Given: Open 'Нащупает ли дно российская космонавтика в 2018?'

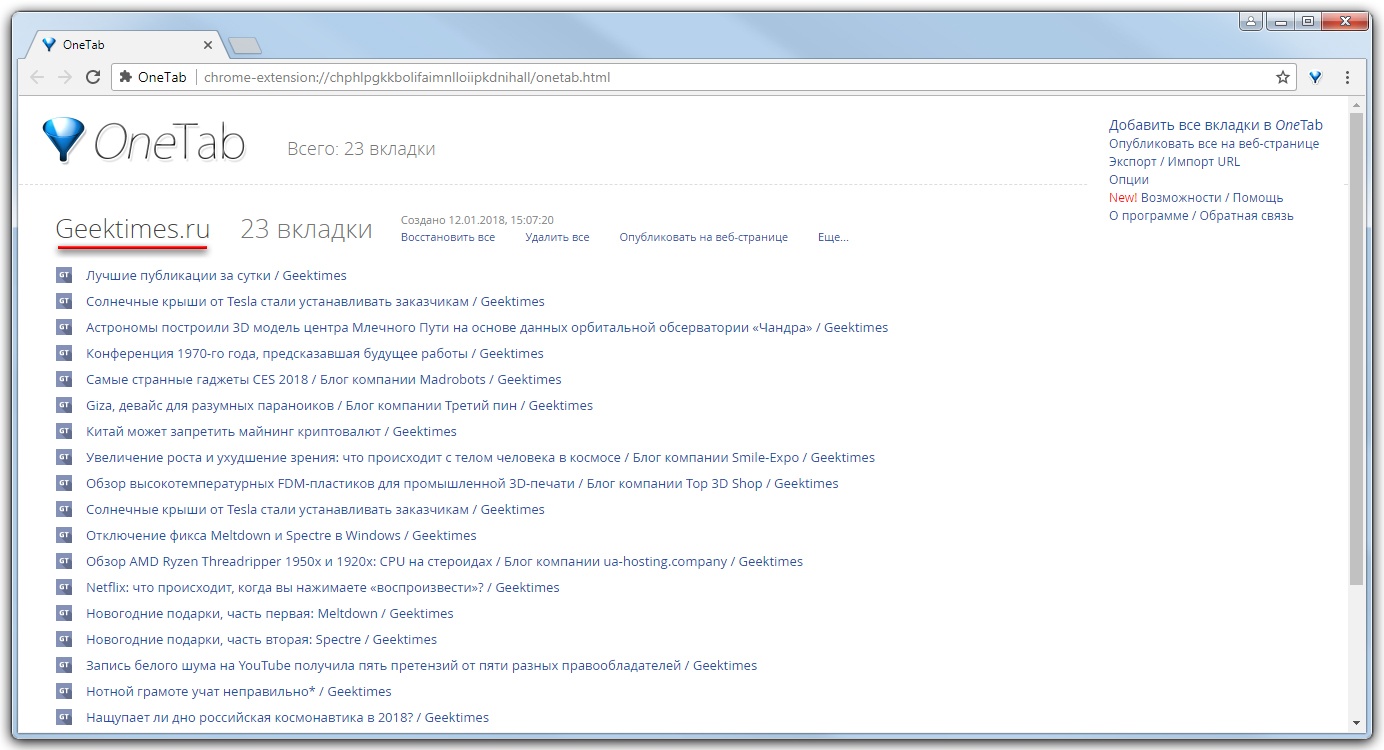Looking at the screenshot, I should [x=287, y=717].
